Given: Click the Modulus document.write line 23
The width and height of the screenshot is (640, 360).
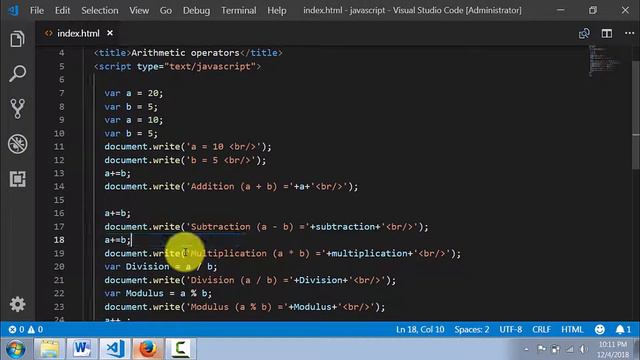Looking at the screenshot, I should [x=244, y=307].
